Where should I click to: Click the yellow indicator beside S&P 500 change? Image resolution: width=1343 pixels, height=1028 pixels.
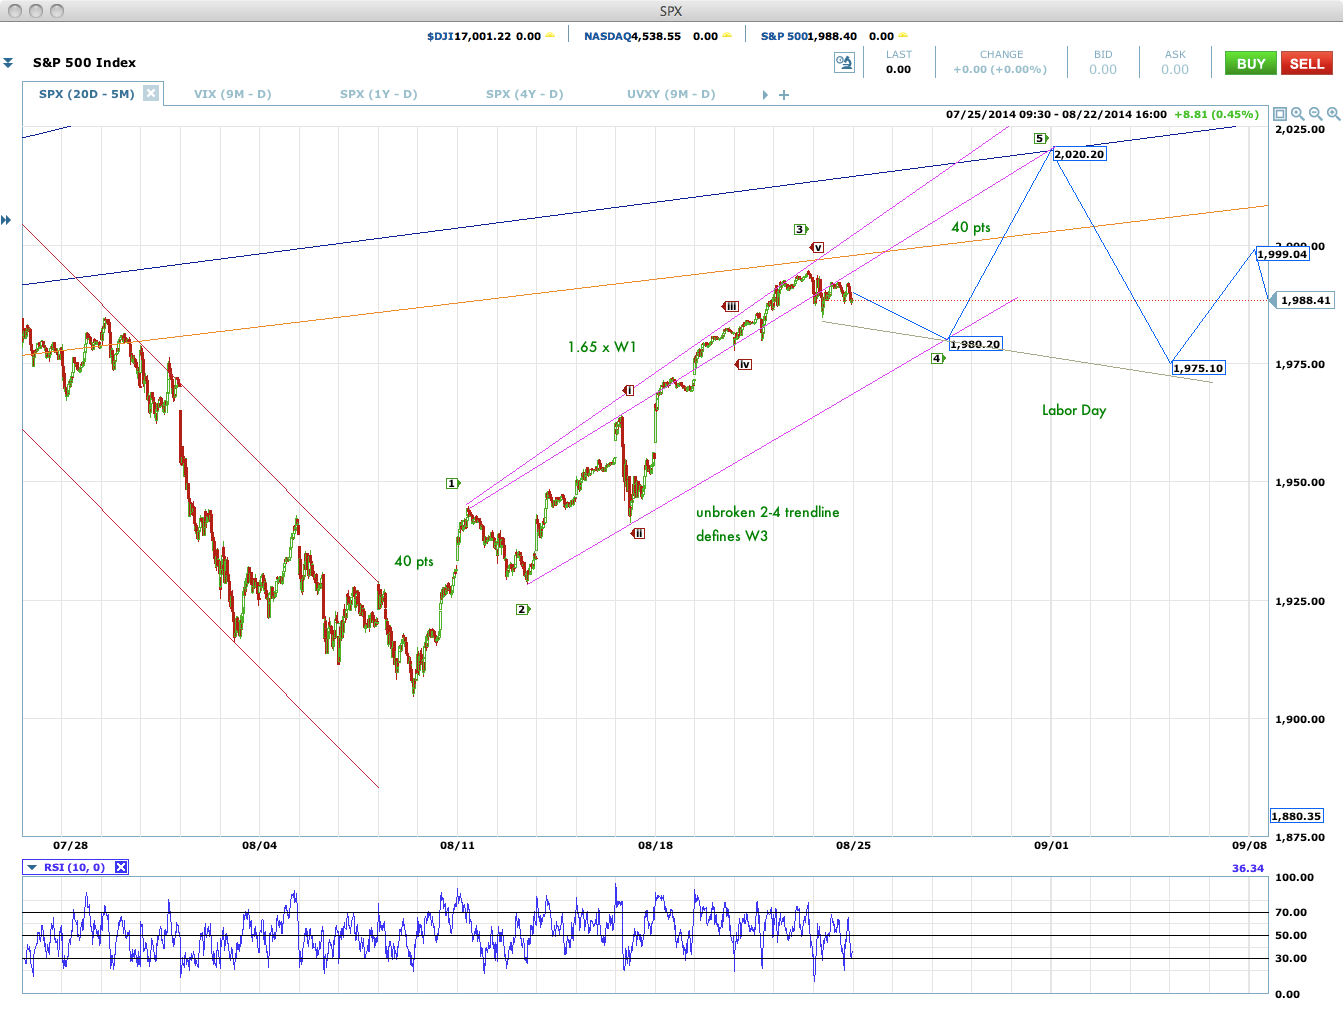pos(903,36)
